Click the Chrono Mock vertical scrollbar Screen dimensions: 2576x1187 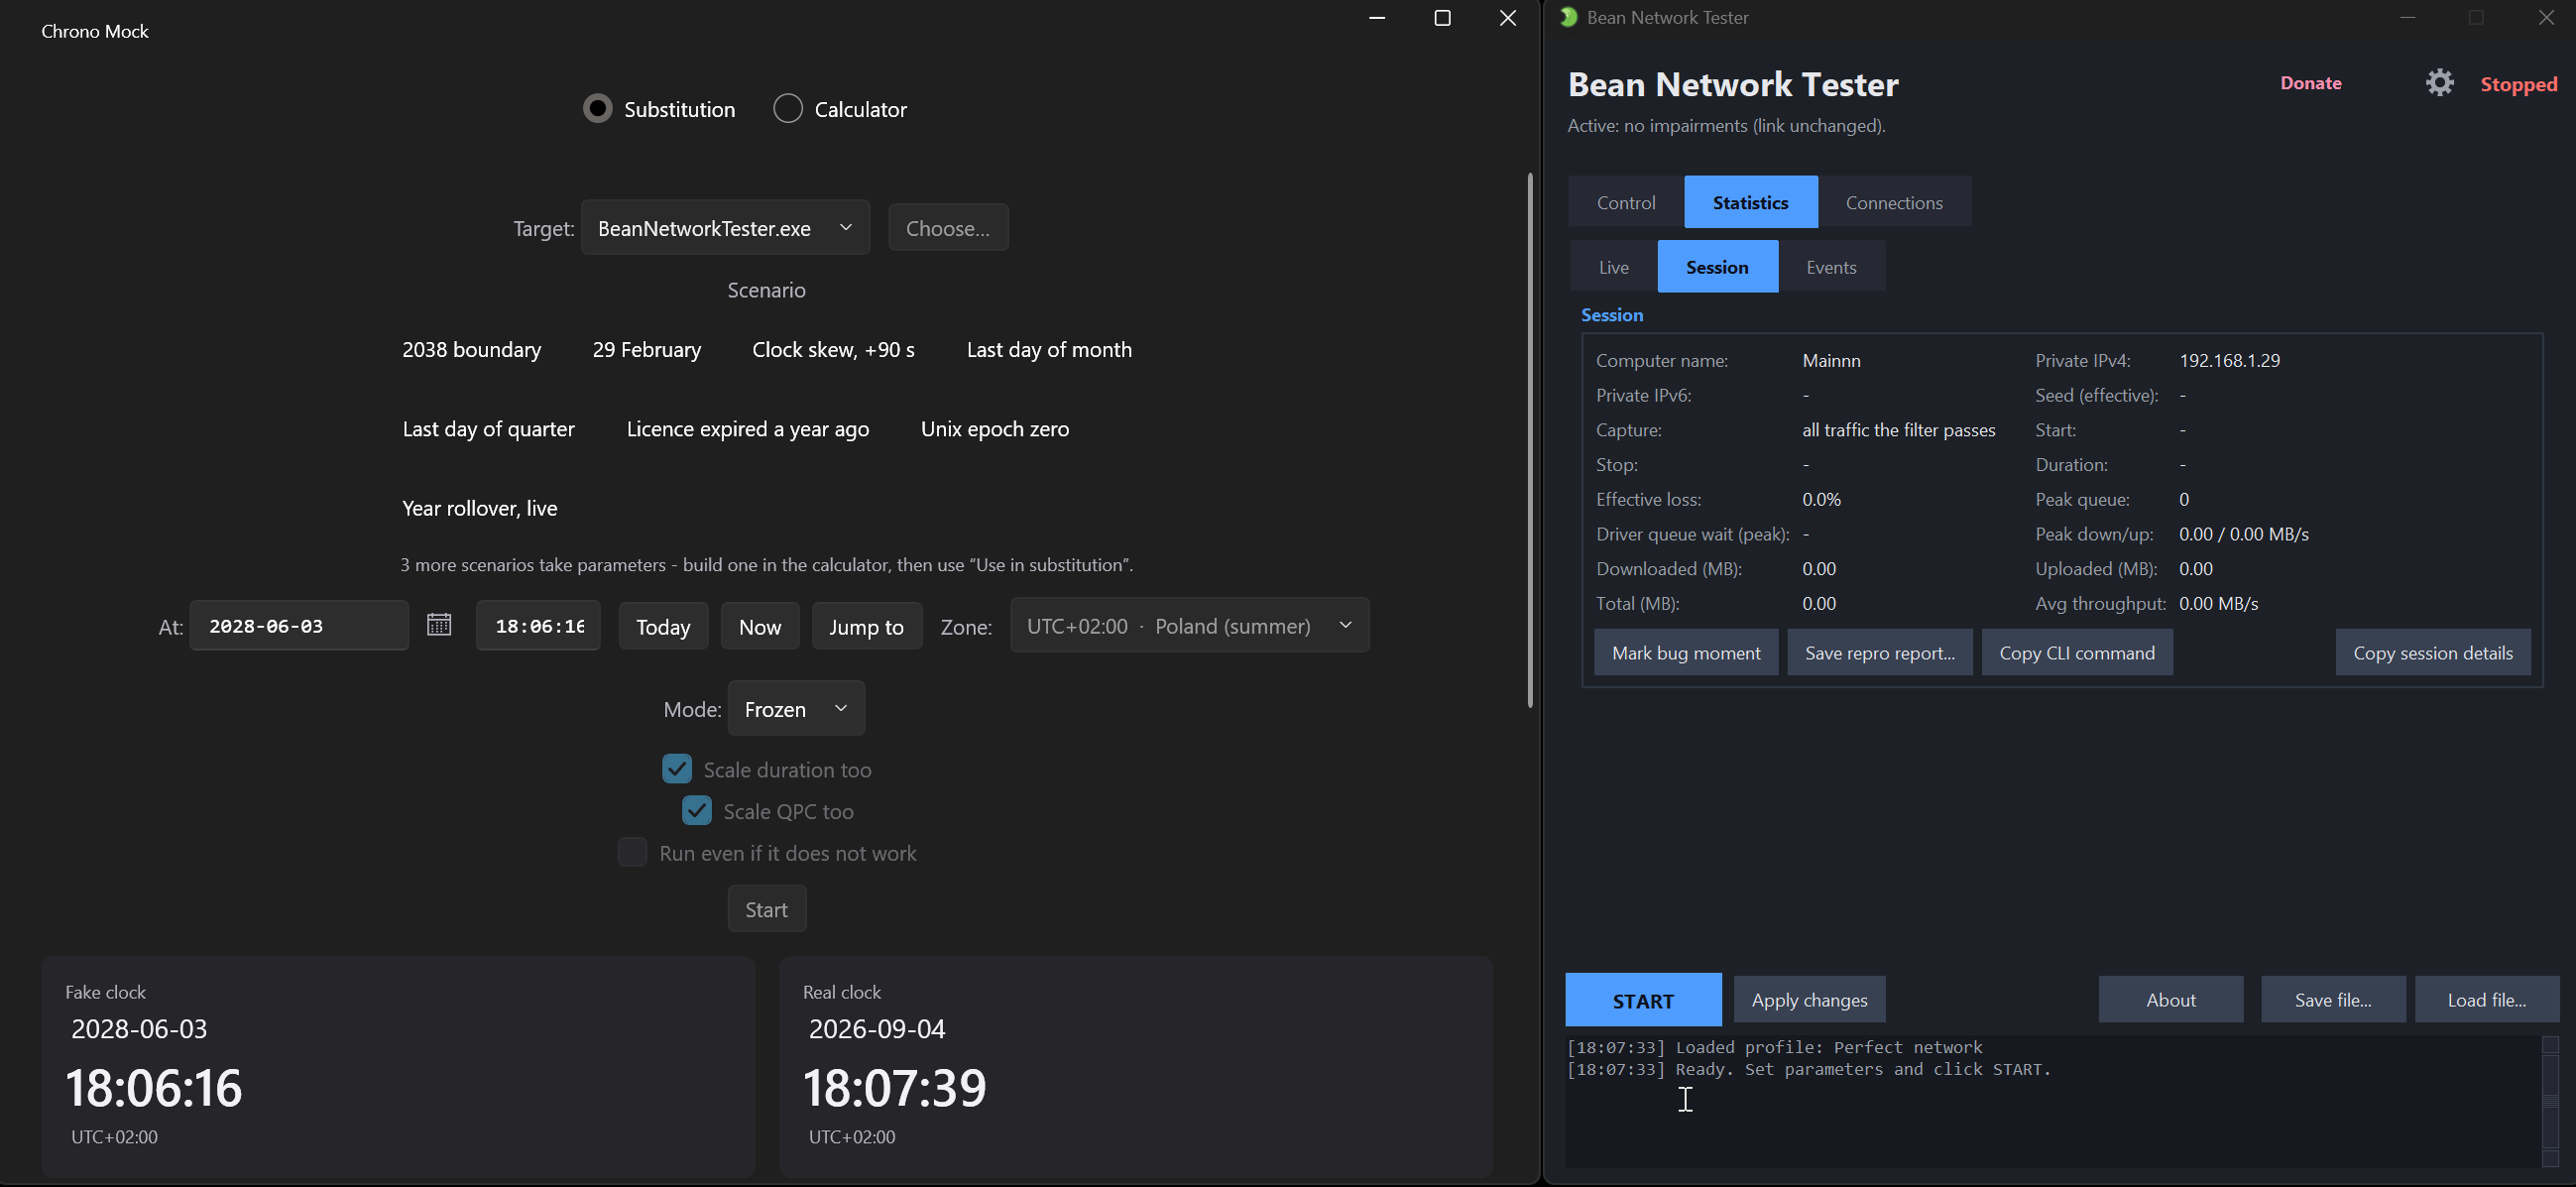point(1529,440)
